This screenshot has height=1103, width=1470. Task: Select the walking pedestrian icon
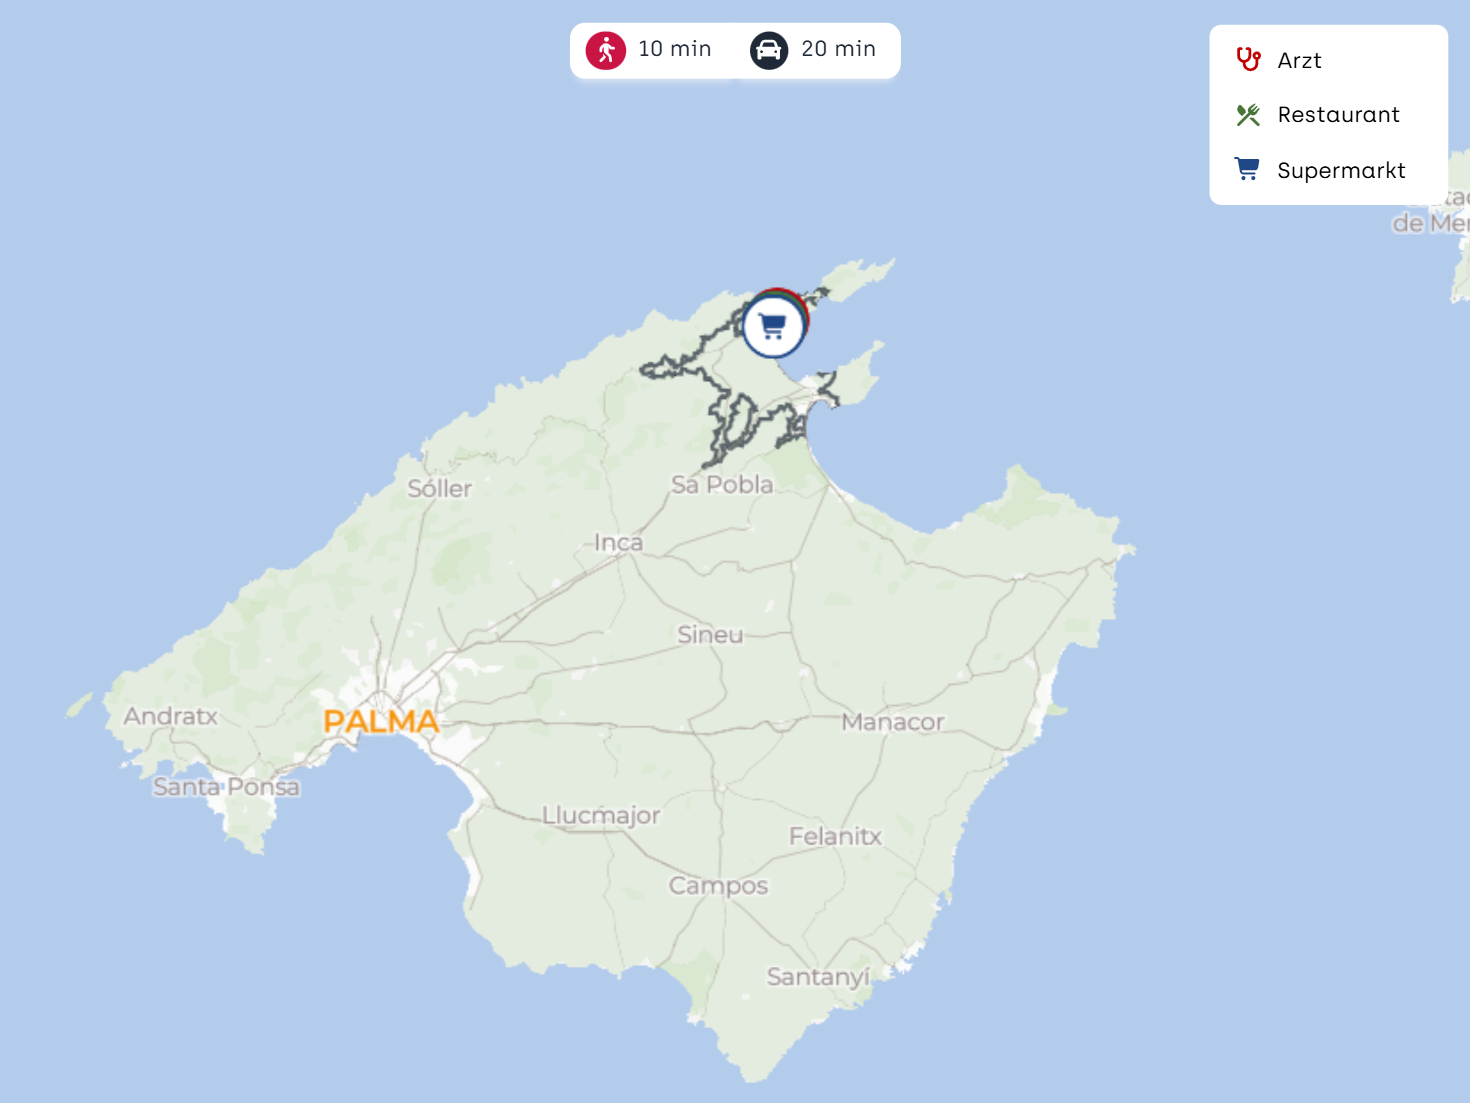606,50
